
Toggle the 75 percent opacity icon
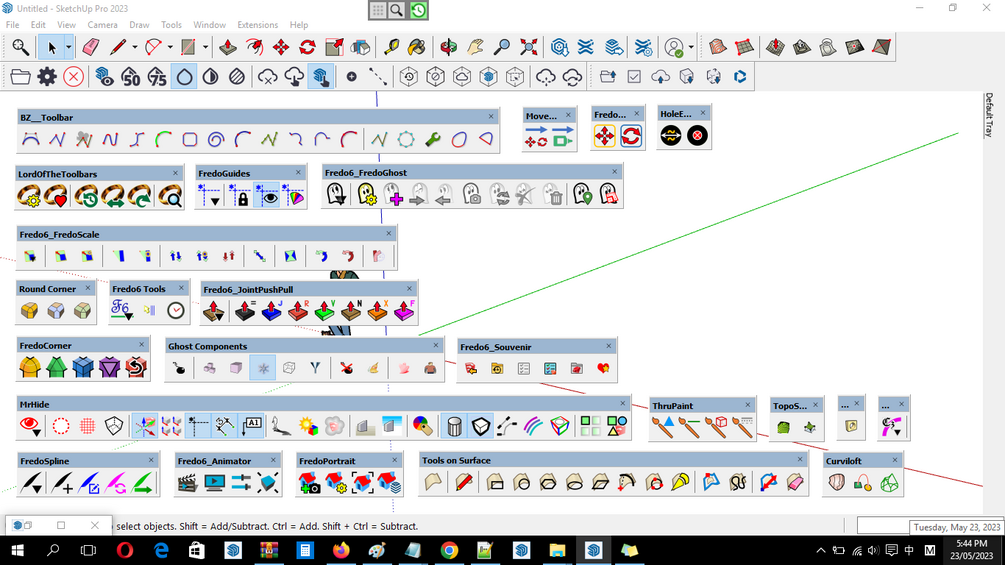point(157,77)
